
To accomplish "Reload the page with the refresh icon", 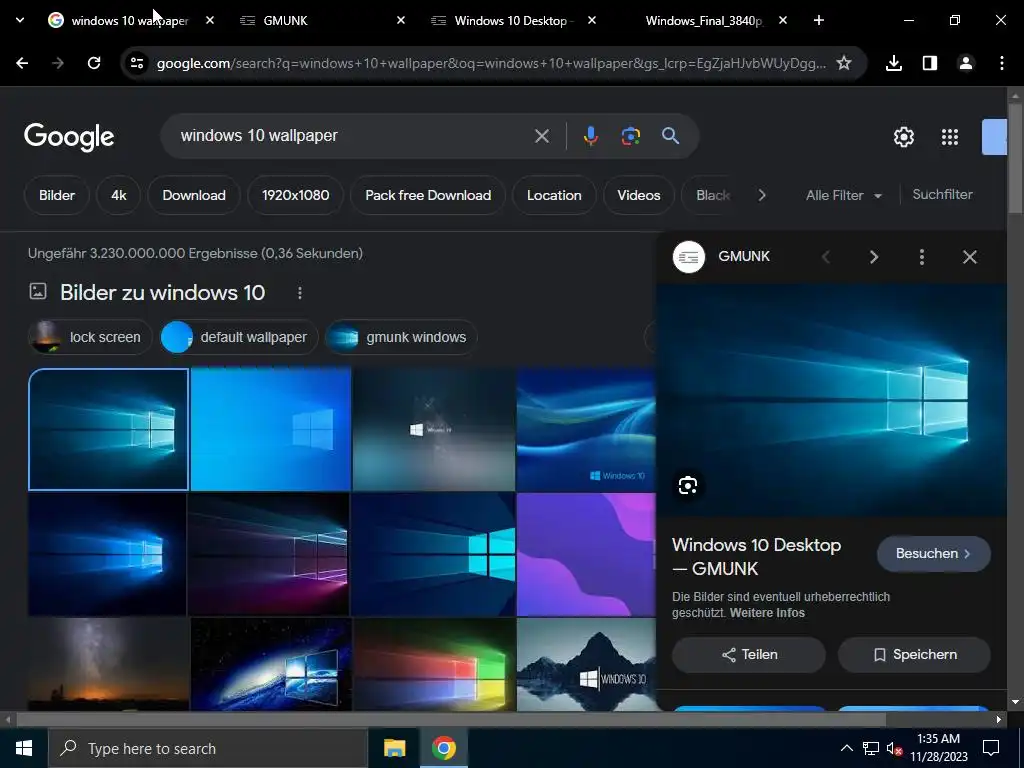I will 94,63.
